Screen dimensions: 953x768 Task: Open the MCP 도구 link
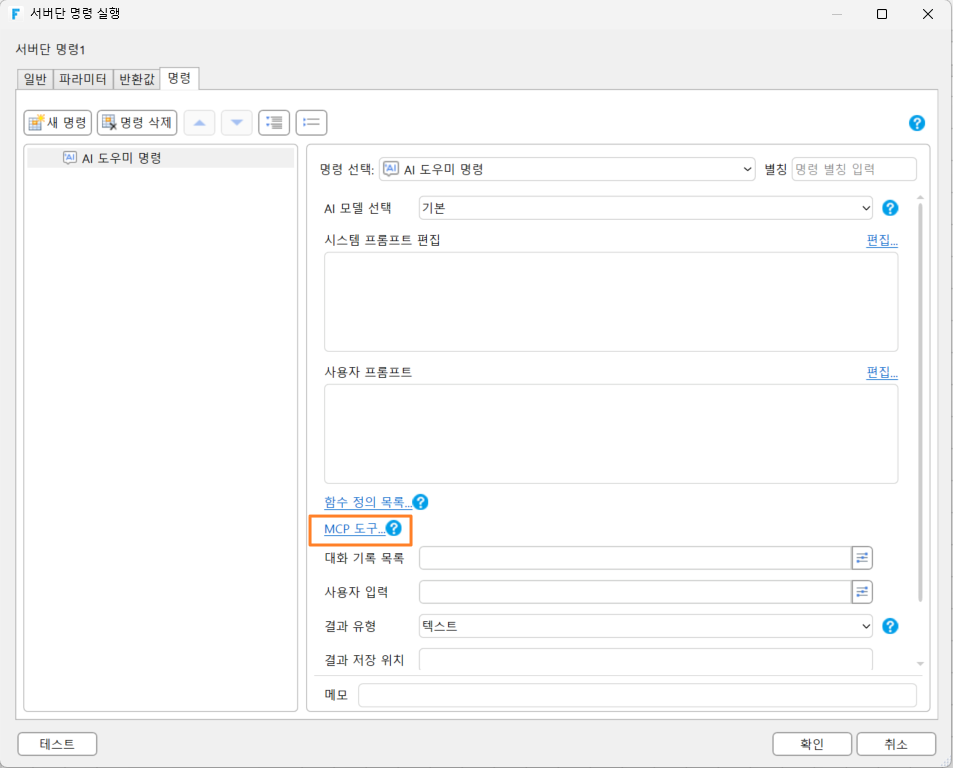[354, 529]
